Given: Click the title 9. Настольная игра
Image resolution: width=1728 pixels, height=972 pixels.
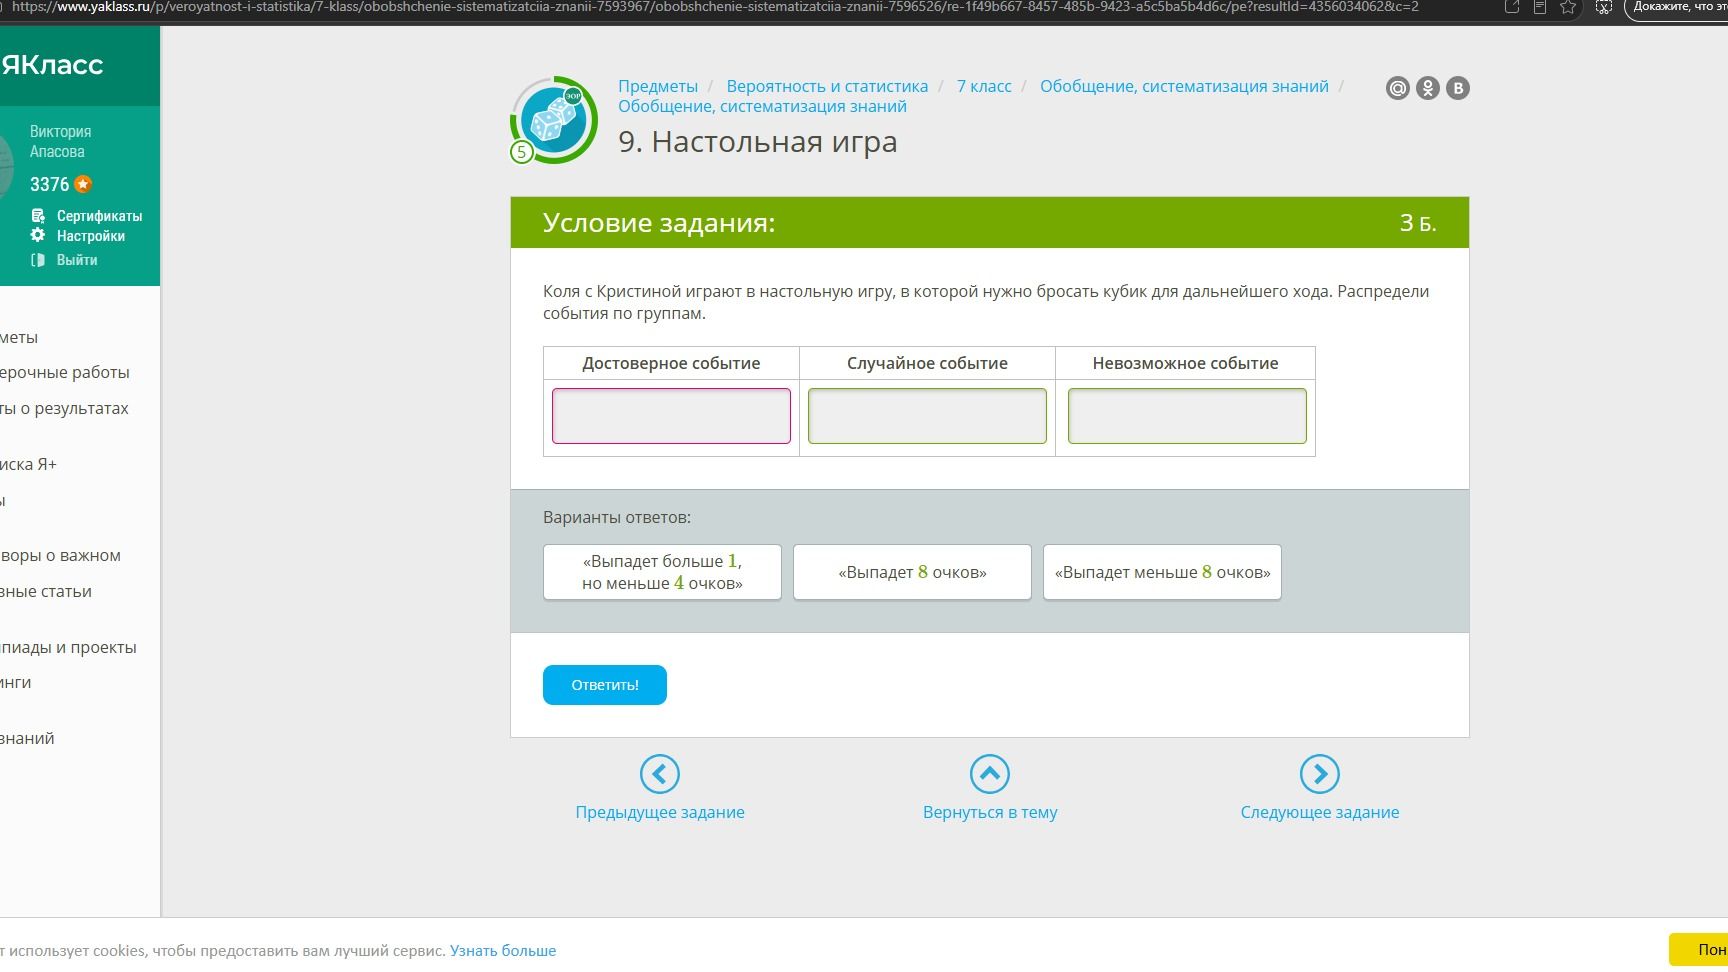Looking at the screenshot, I should (x=757, y=142).
